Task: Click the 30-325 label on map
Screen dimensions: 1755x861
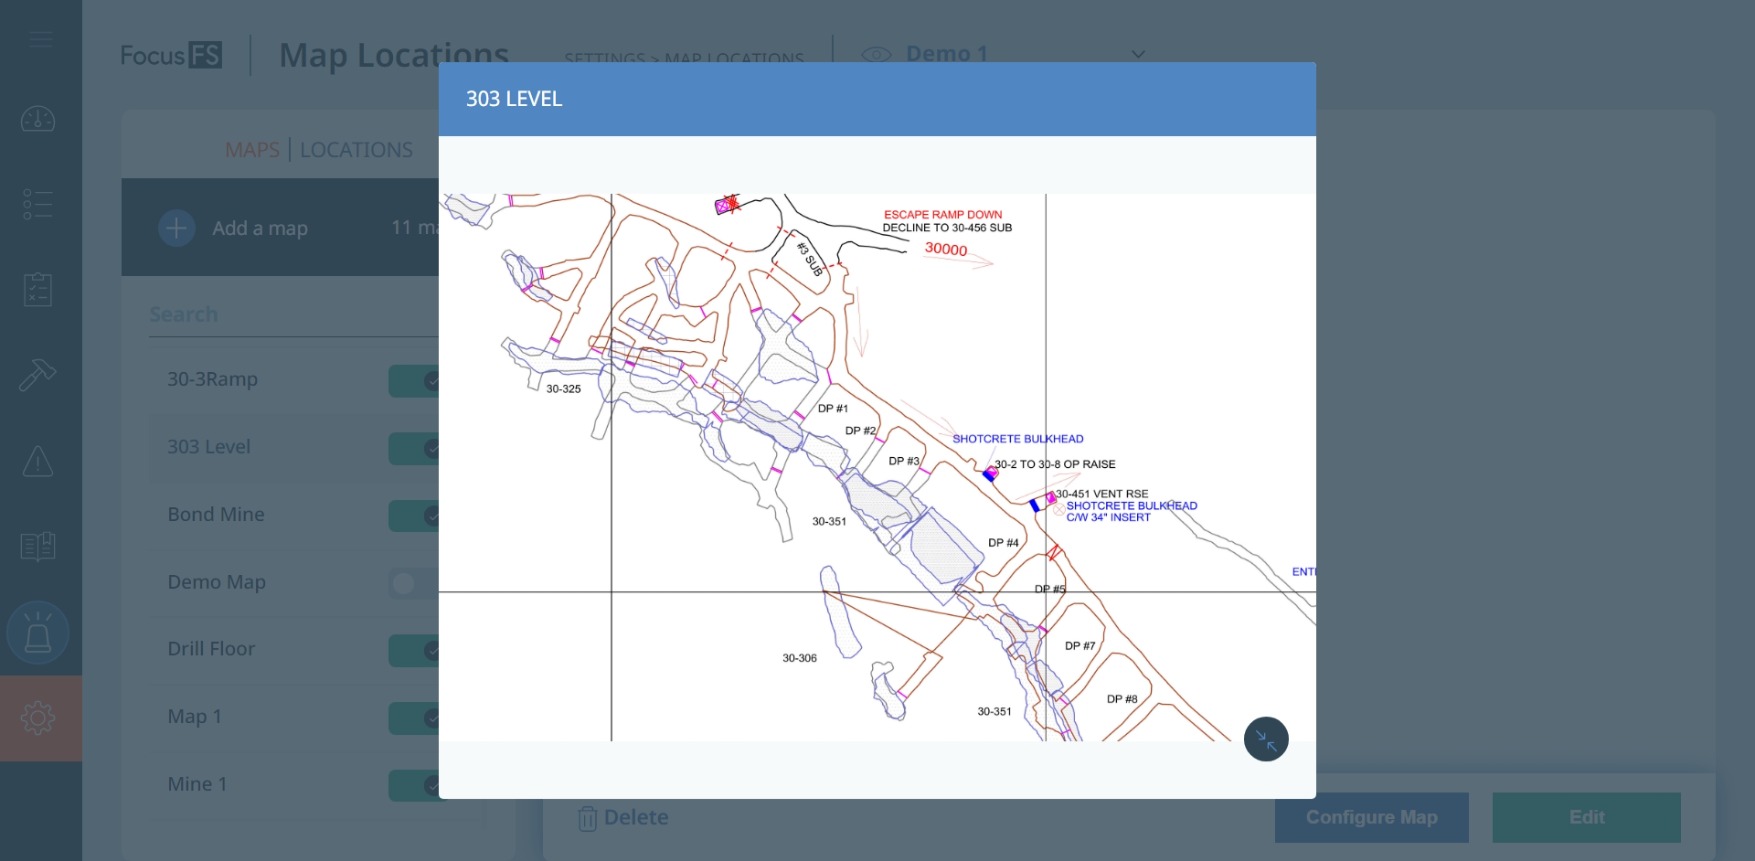Action: (563, 389)
